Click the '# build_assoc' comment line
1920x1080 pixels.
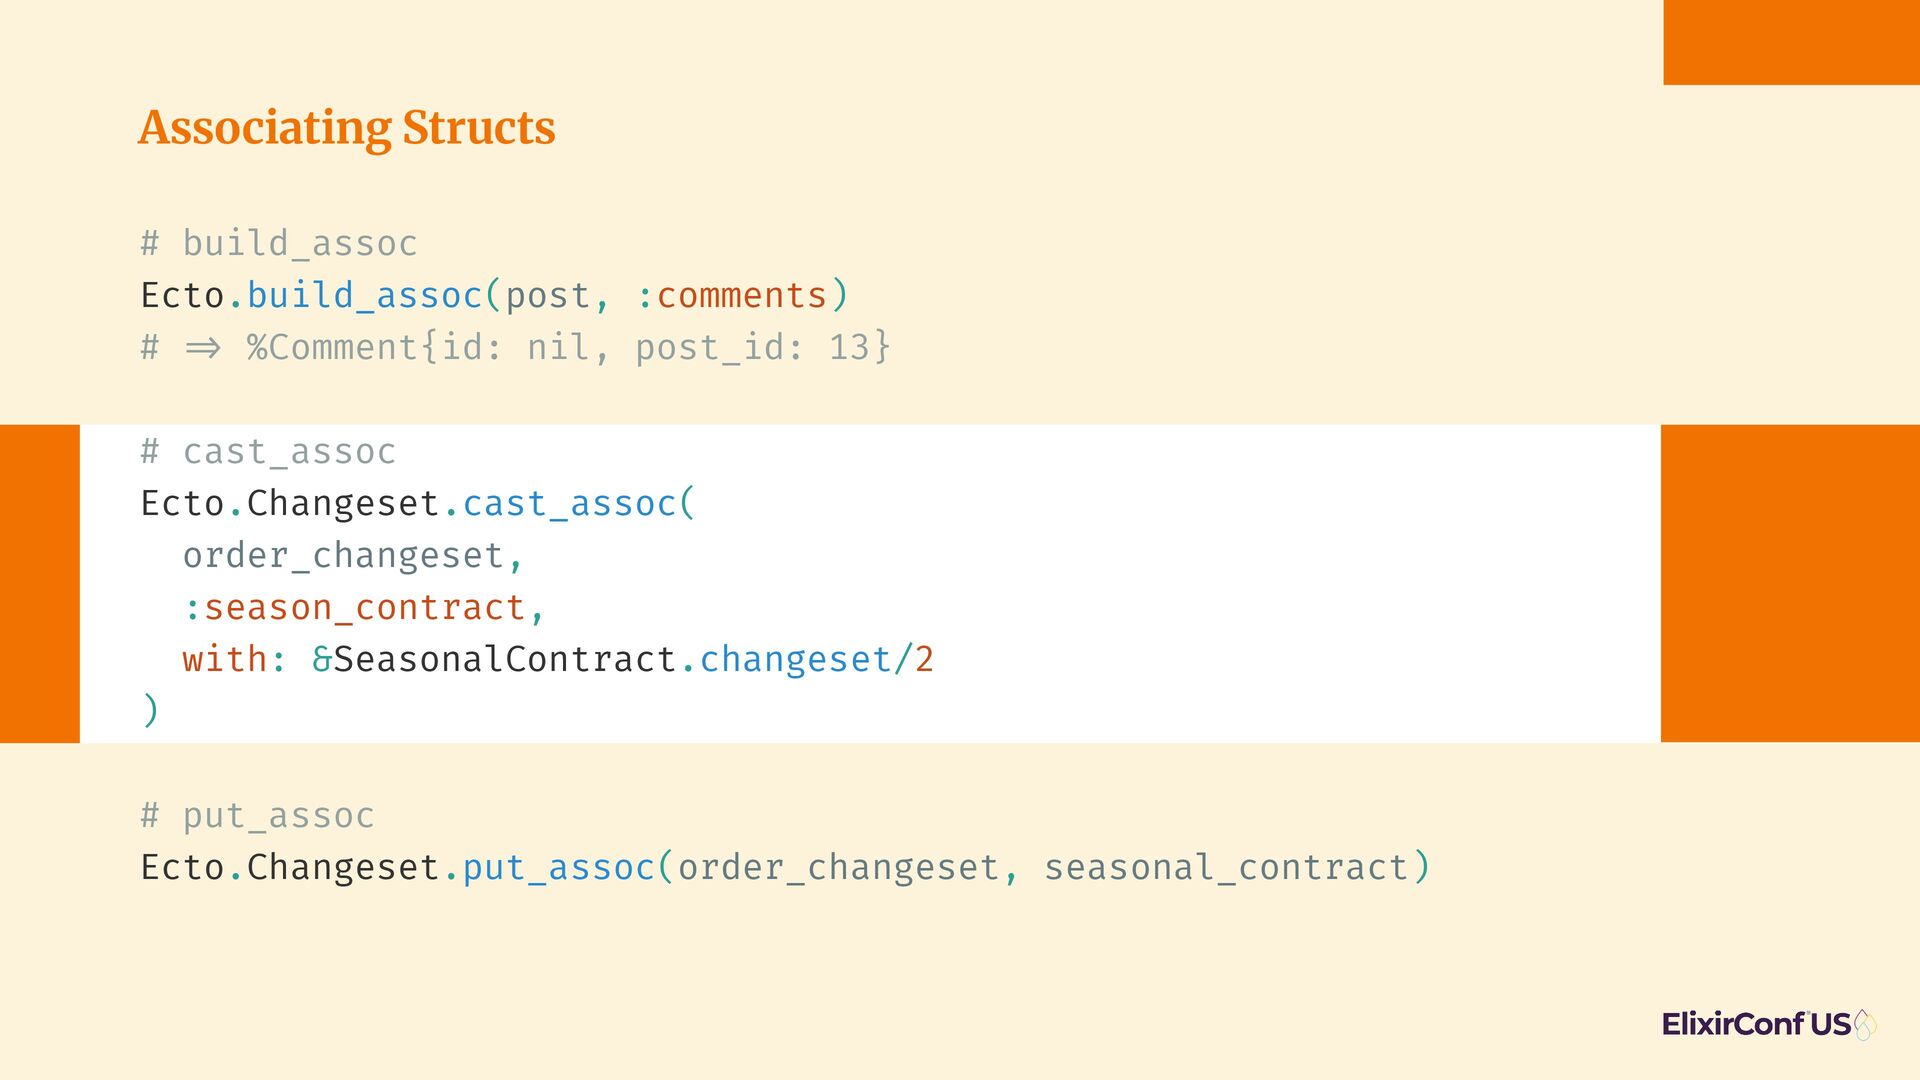(x=279, y=244)
